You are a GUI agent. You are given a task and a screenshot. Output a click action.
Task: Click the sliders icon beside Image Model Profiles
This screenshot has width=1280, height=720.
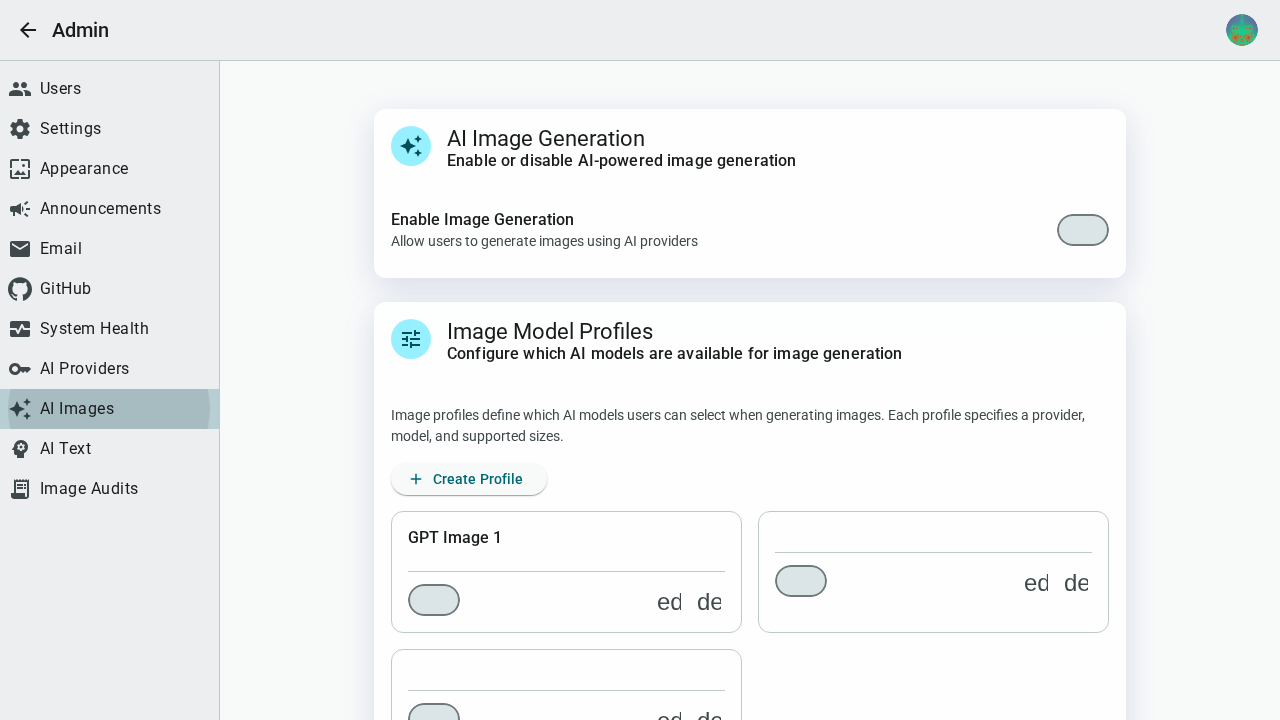pyautogui.click(x=411, y=339)
